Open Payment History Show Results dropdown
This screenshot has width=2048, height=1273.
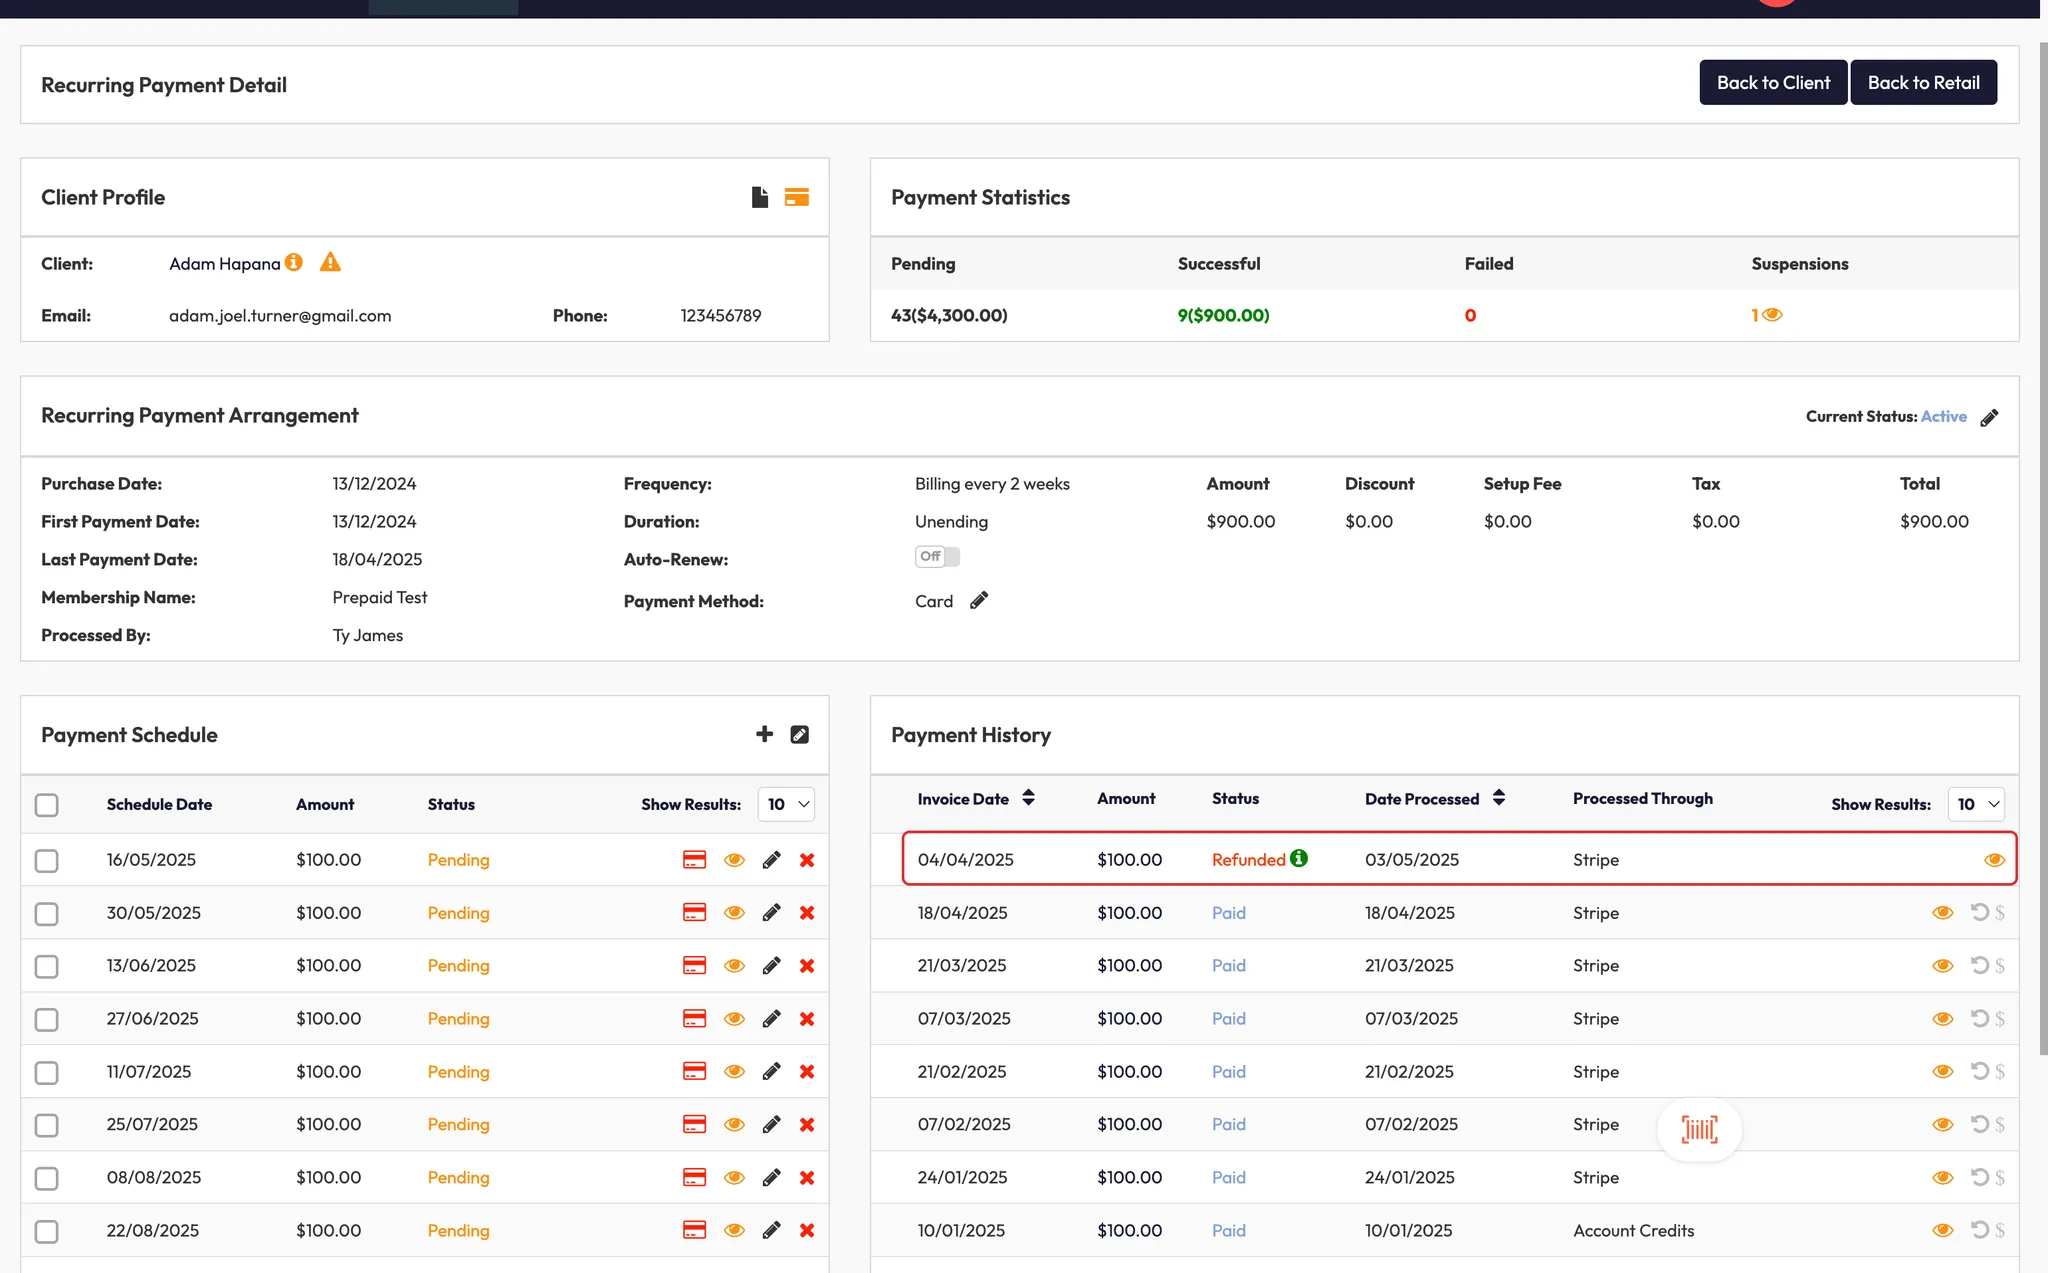pyautogui.click(x=1976, y=804)
